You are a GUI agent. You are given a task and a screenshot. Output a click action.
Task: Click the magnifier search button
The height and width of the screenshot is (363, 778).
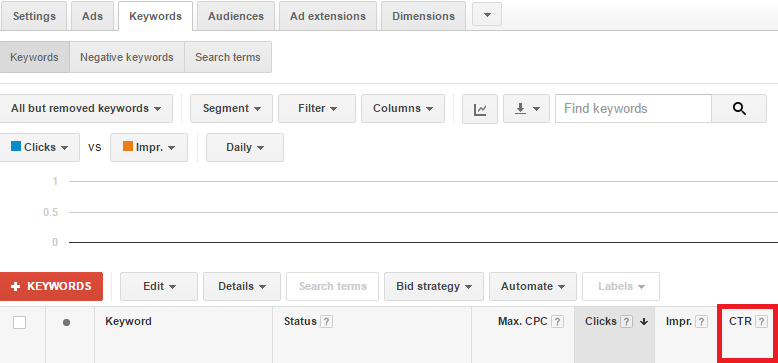click(x=739, y=109)
